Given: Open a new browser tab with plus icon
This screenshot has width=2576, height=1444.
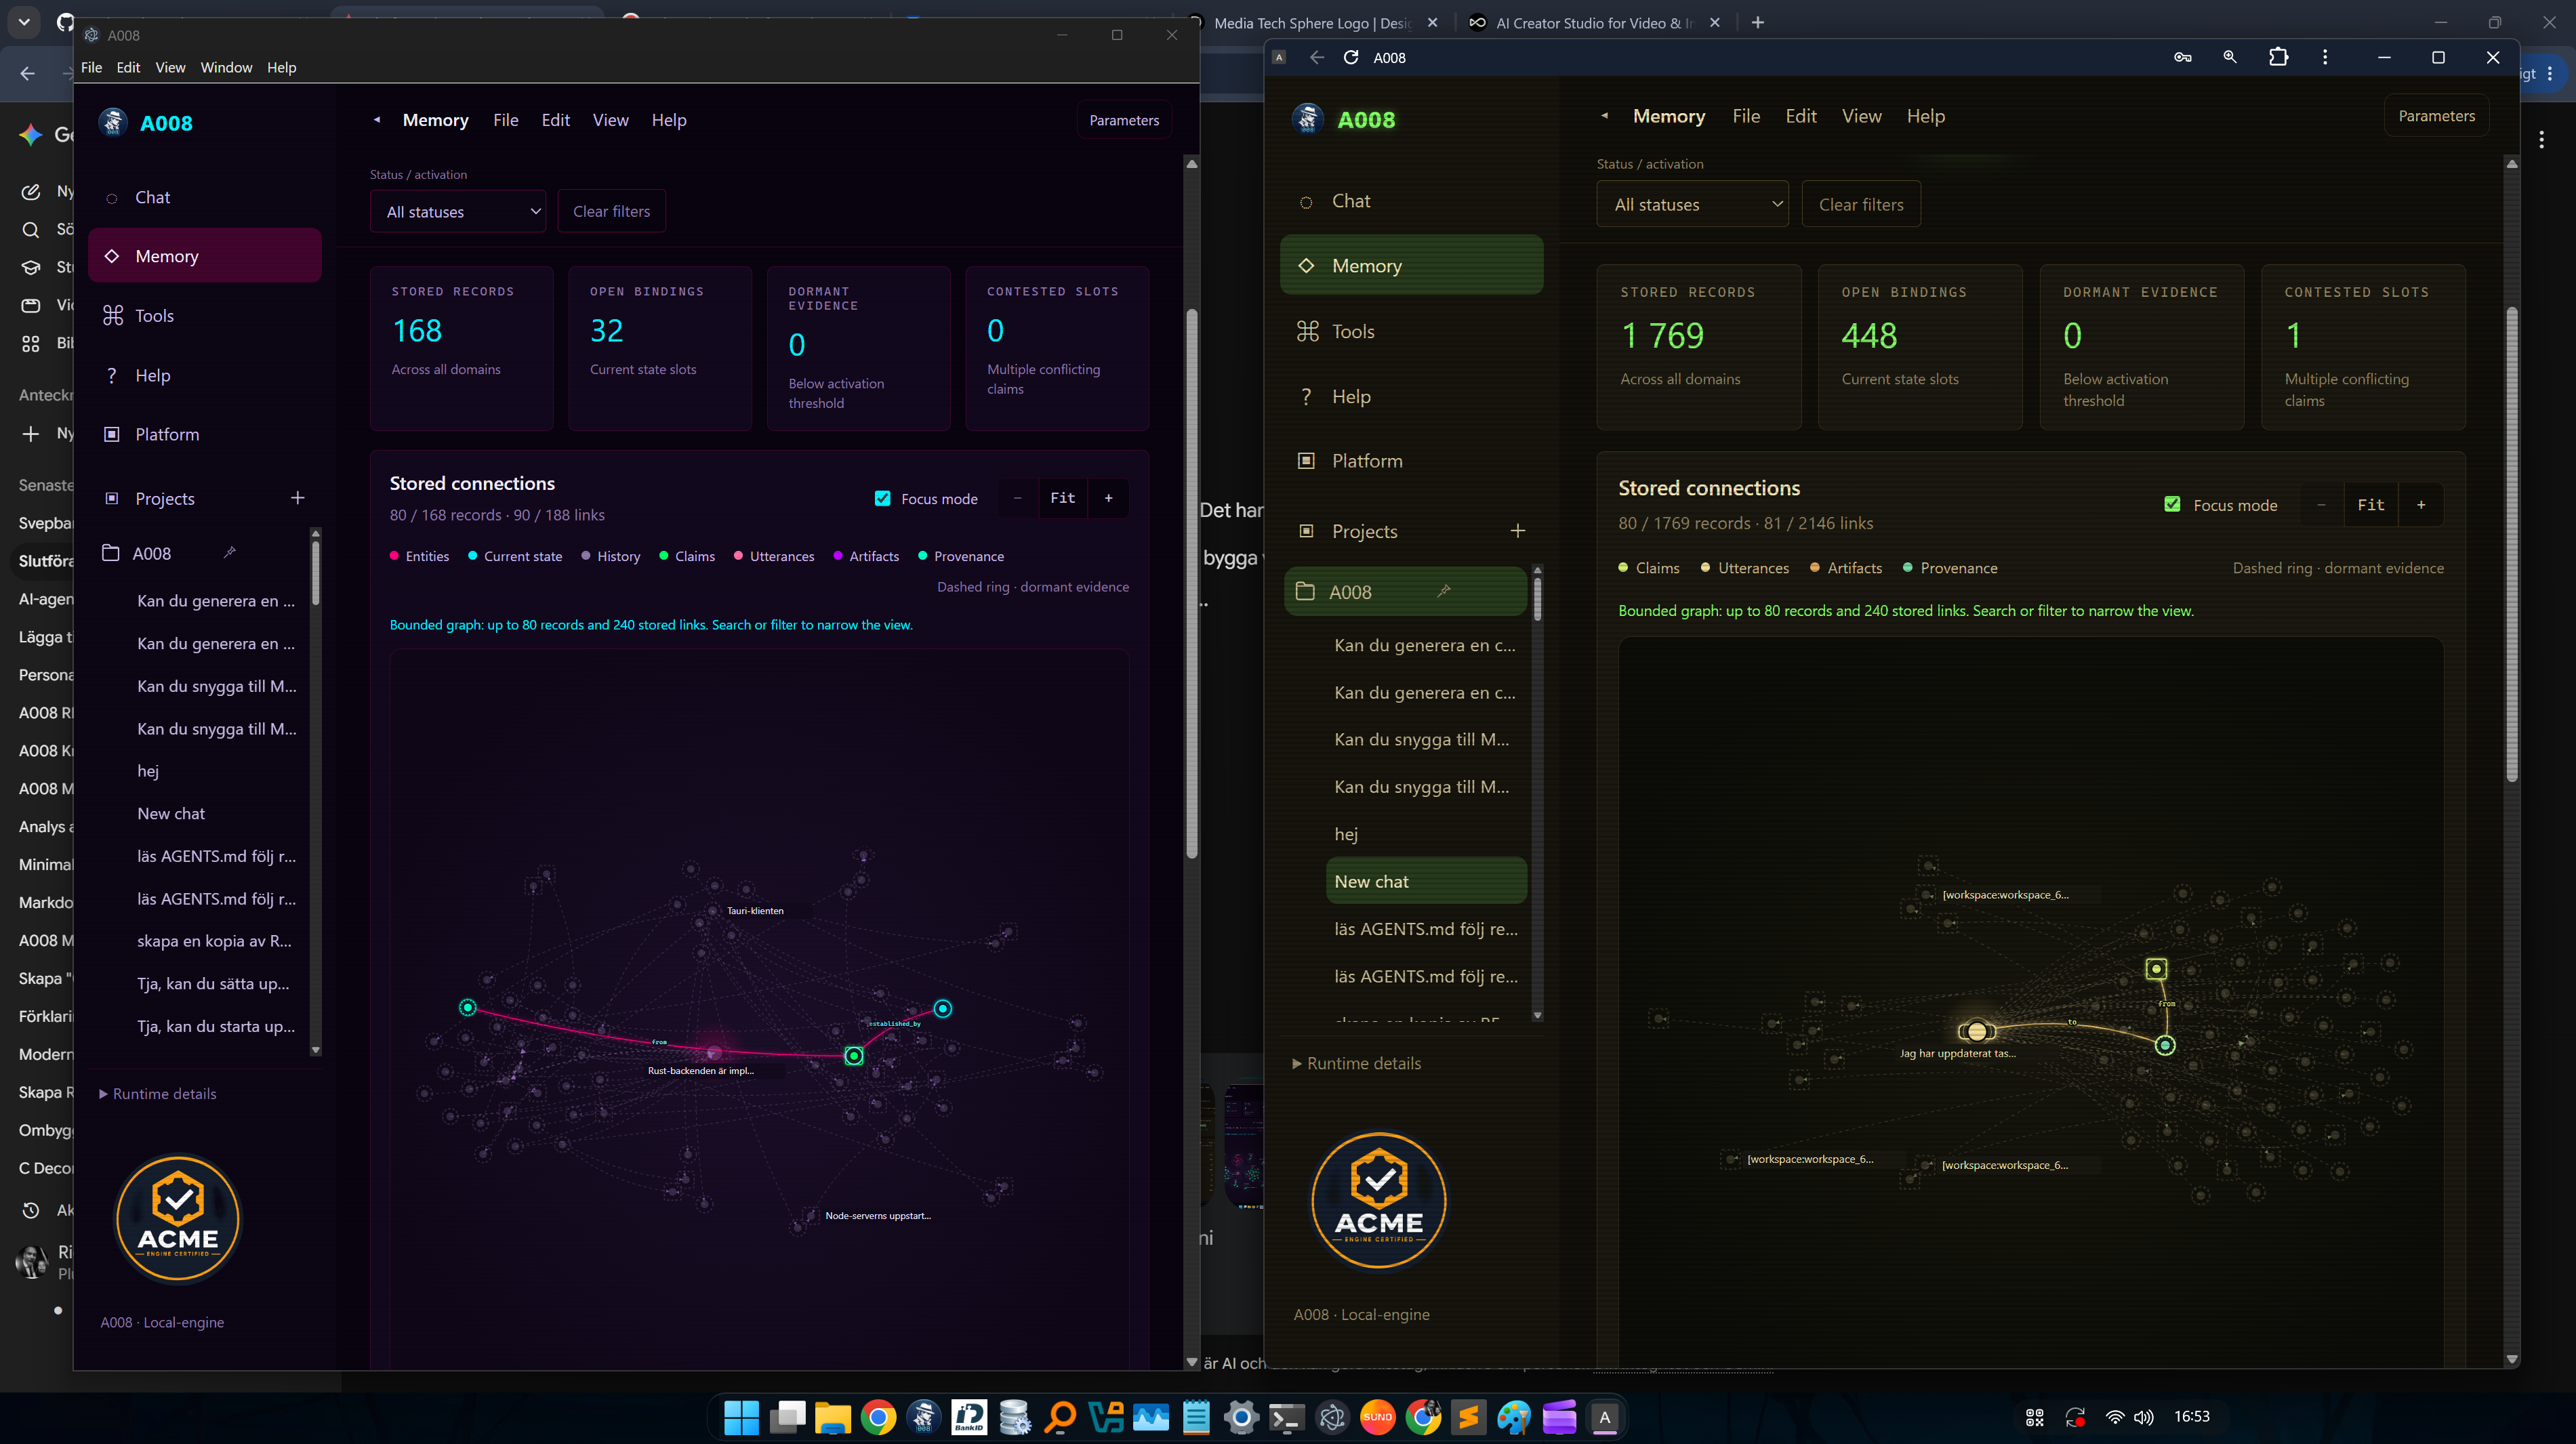Looking at the screenshot, I should coord(1757,22).
